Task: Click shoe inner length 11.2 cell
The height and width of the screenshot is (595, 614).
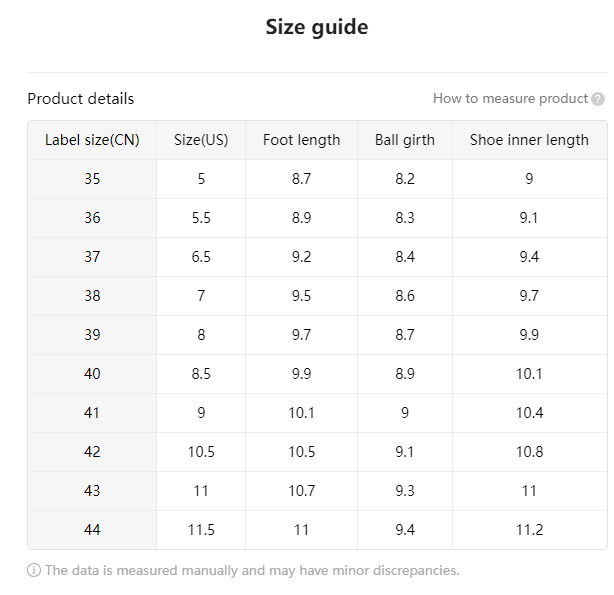Action: point(529,530)
